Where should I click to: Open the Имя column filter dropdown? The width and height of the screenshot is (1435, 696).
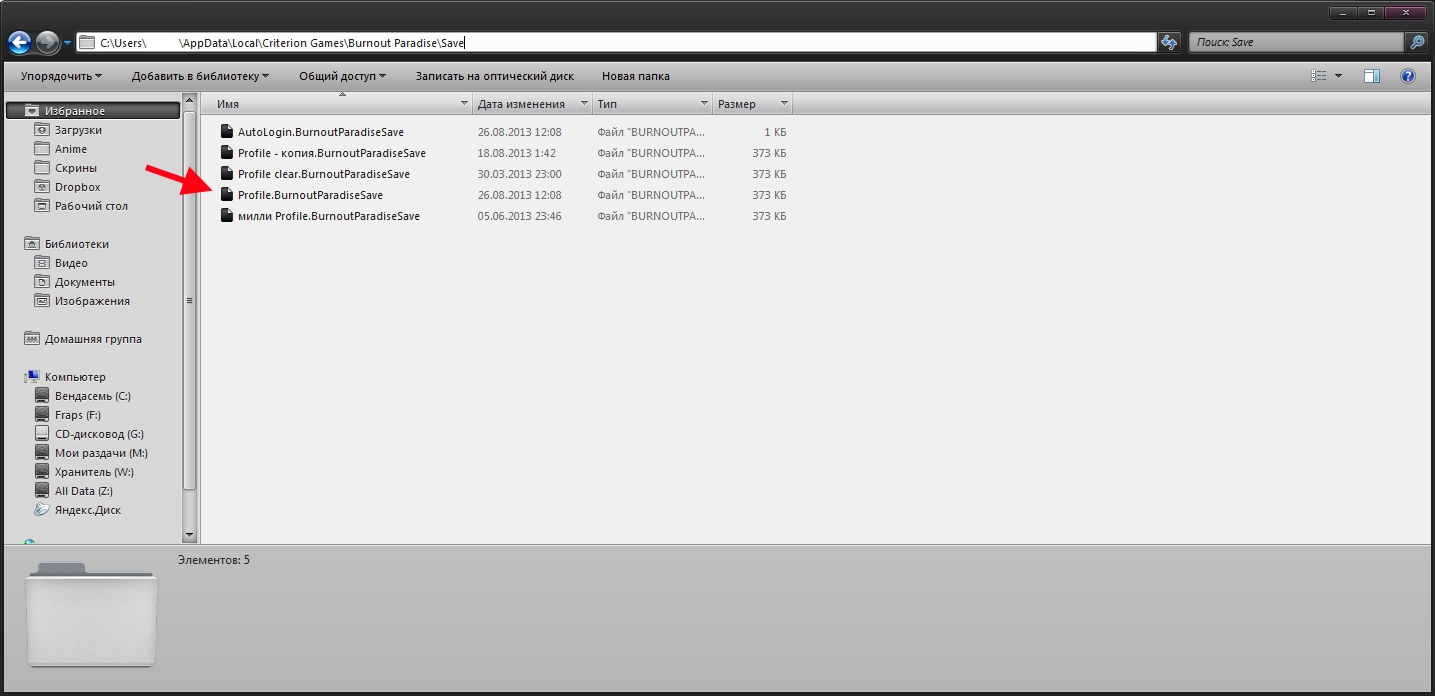464,104
